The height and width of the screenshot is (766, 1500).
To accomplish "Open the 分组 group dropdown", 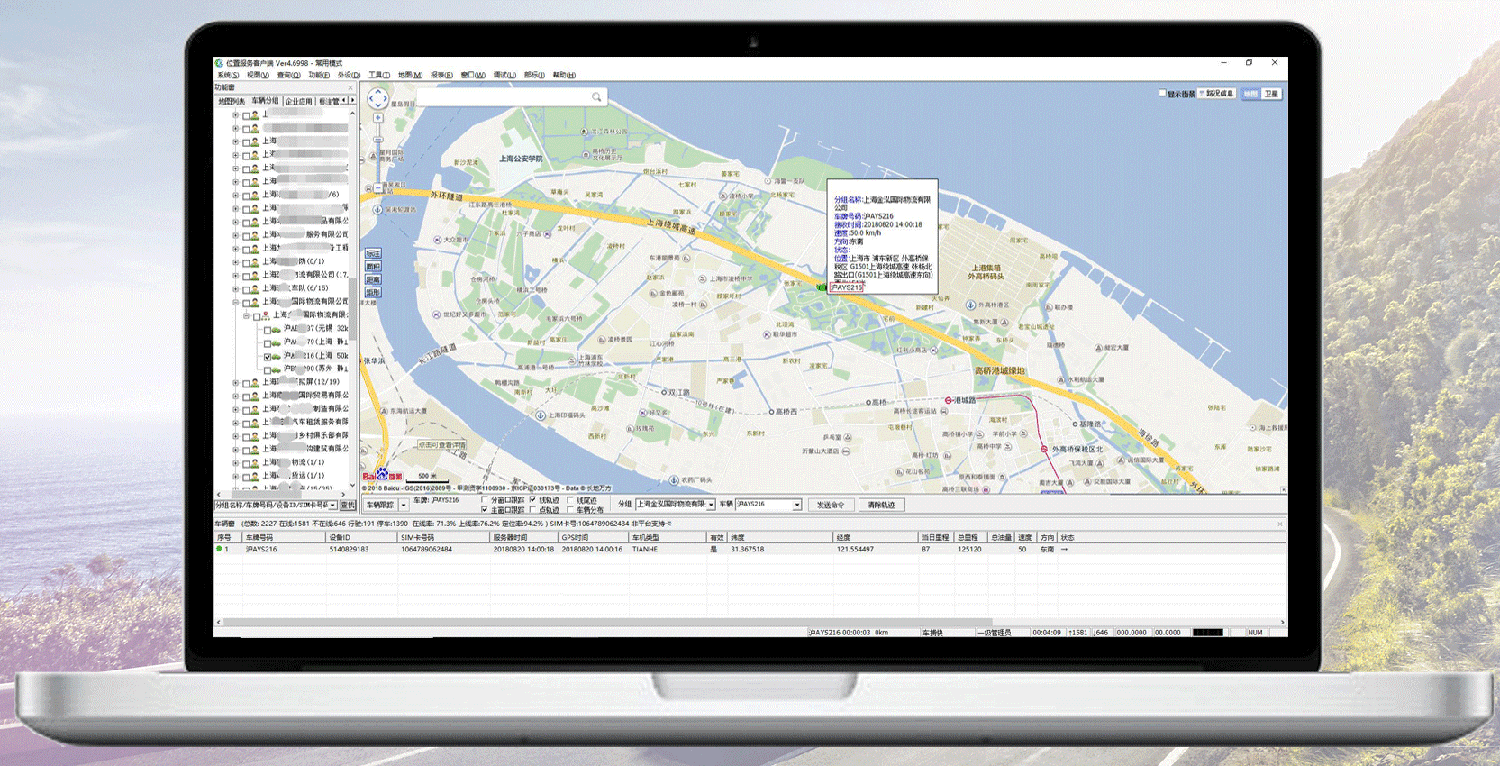I will click(711, 505).
